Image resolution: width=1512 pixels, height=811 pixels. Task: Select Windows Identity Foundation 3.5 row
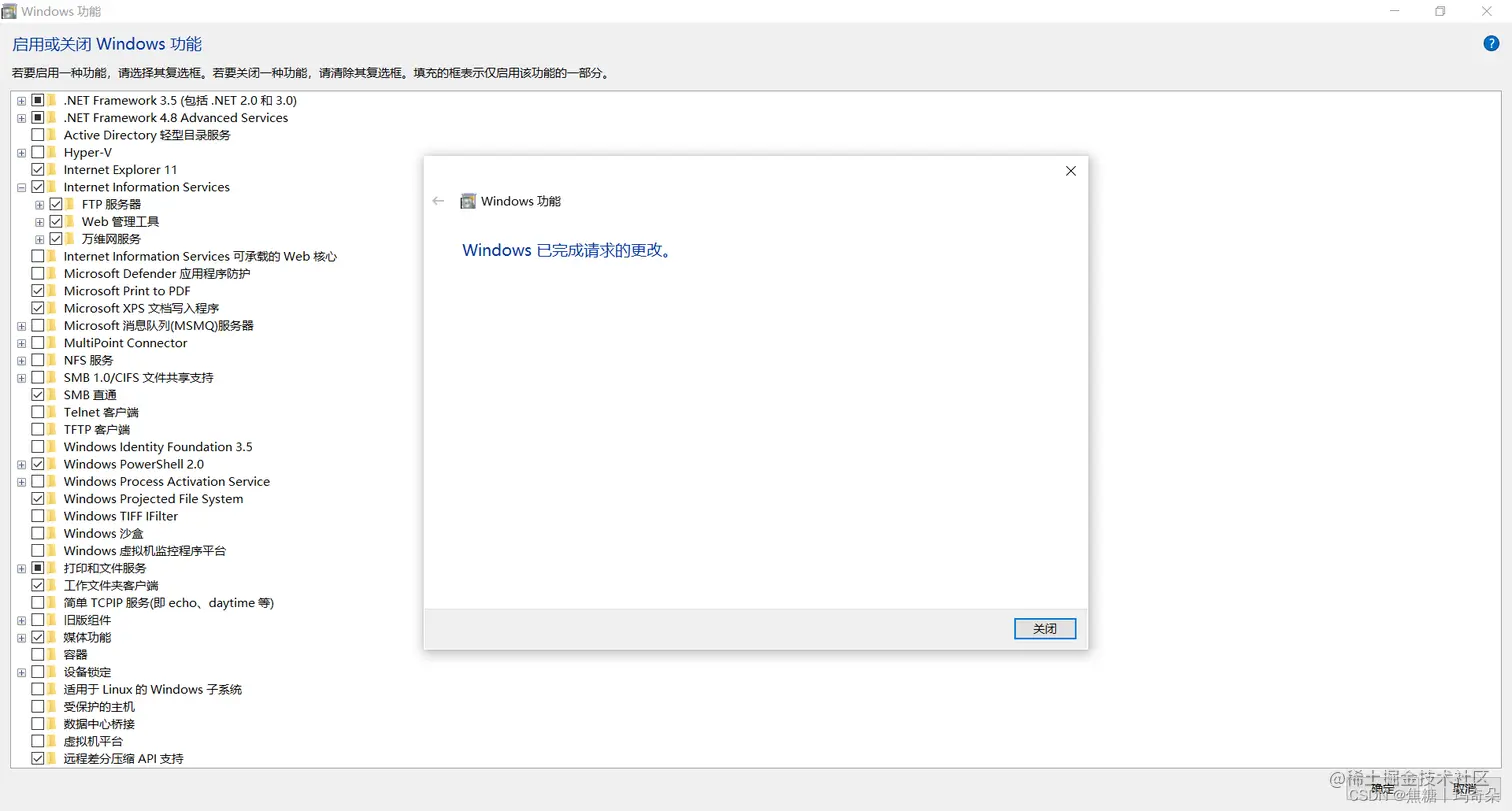pos(158,447)
